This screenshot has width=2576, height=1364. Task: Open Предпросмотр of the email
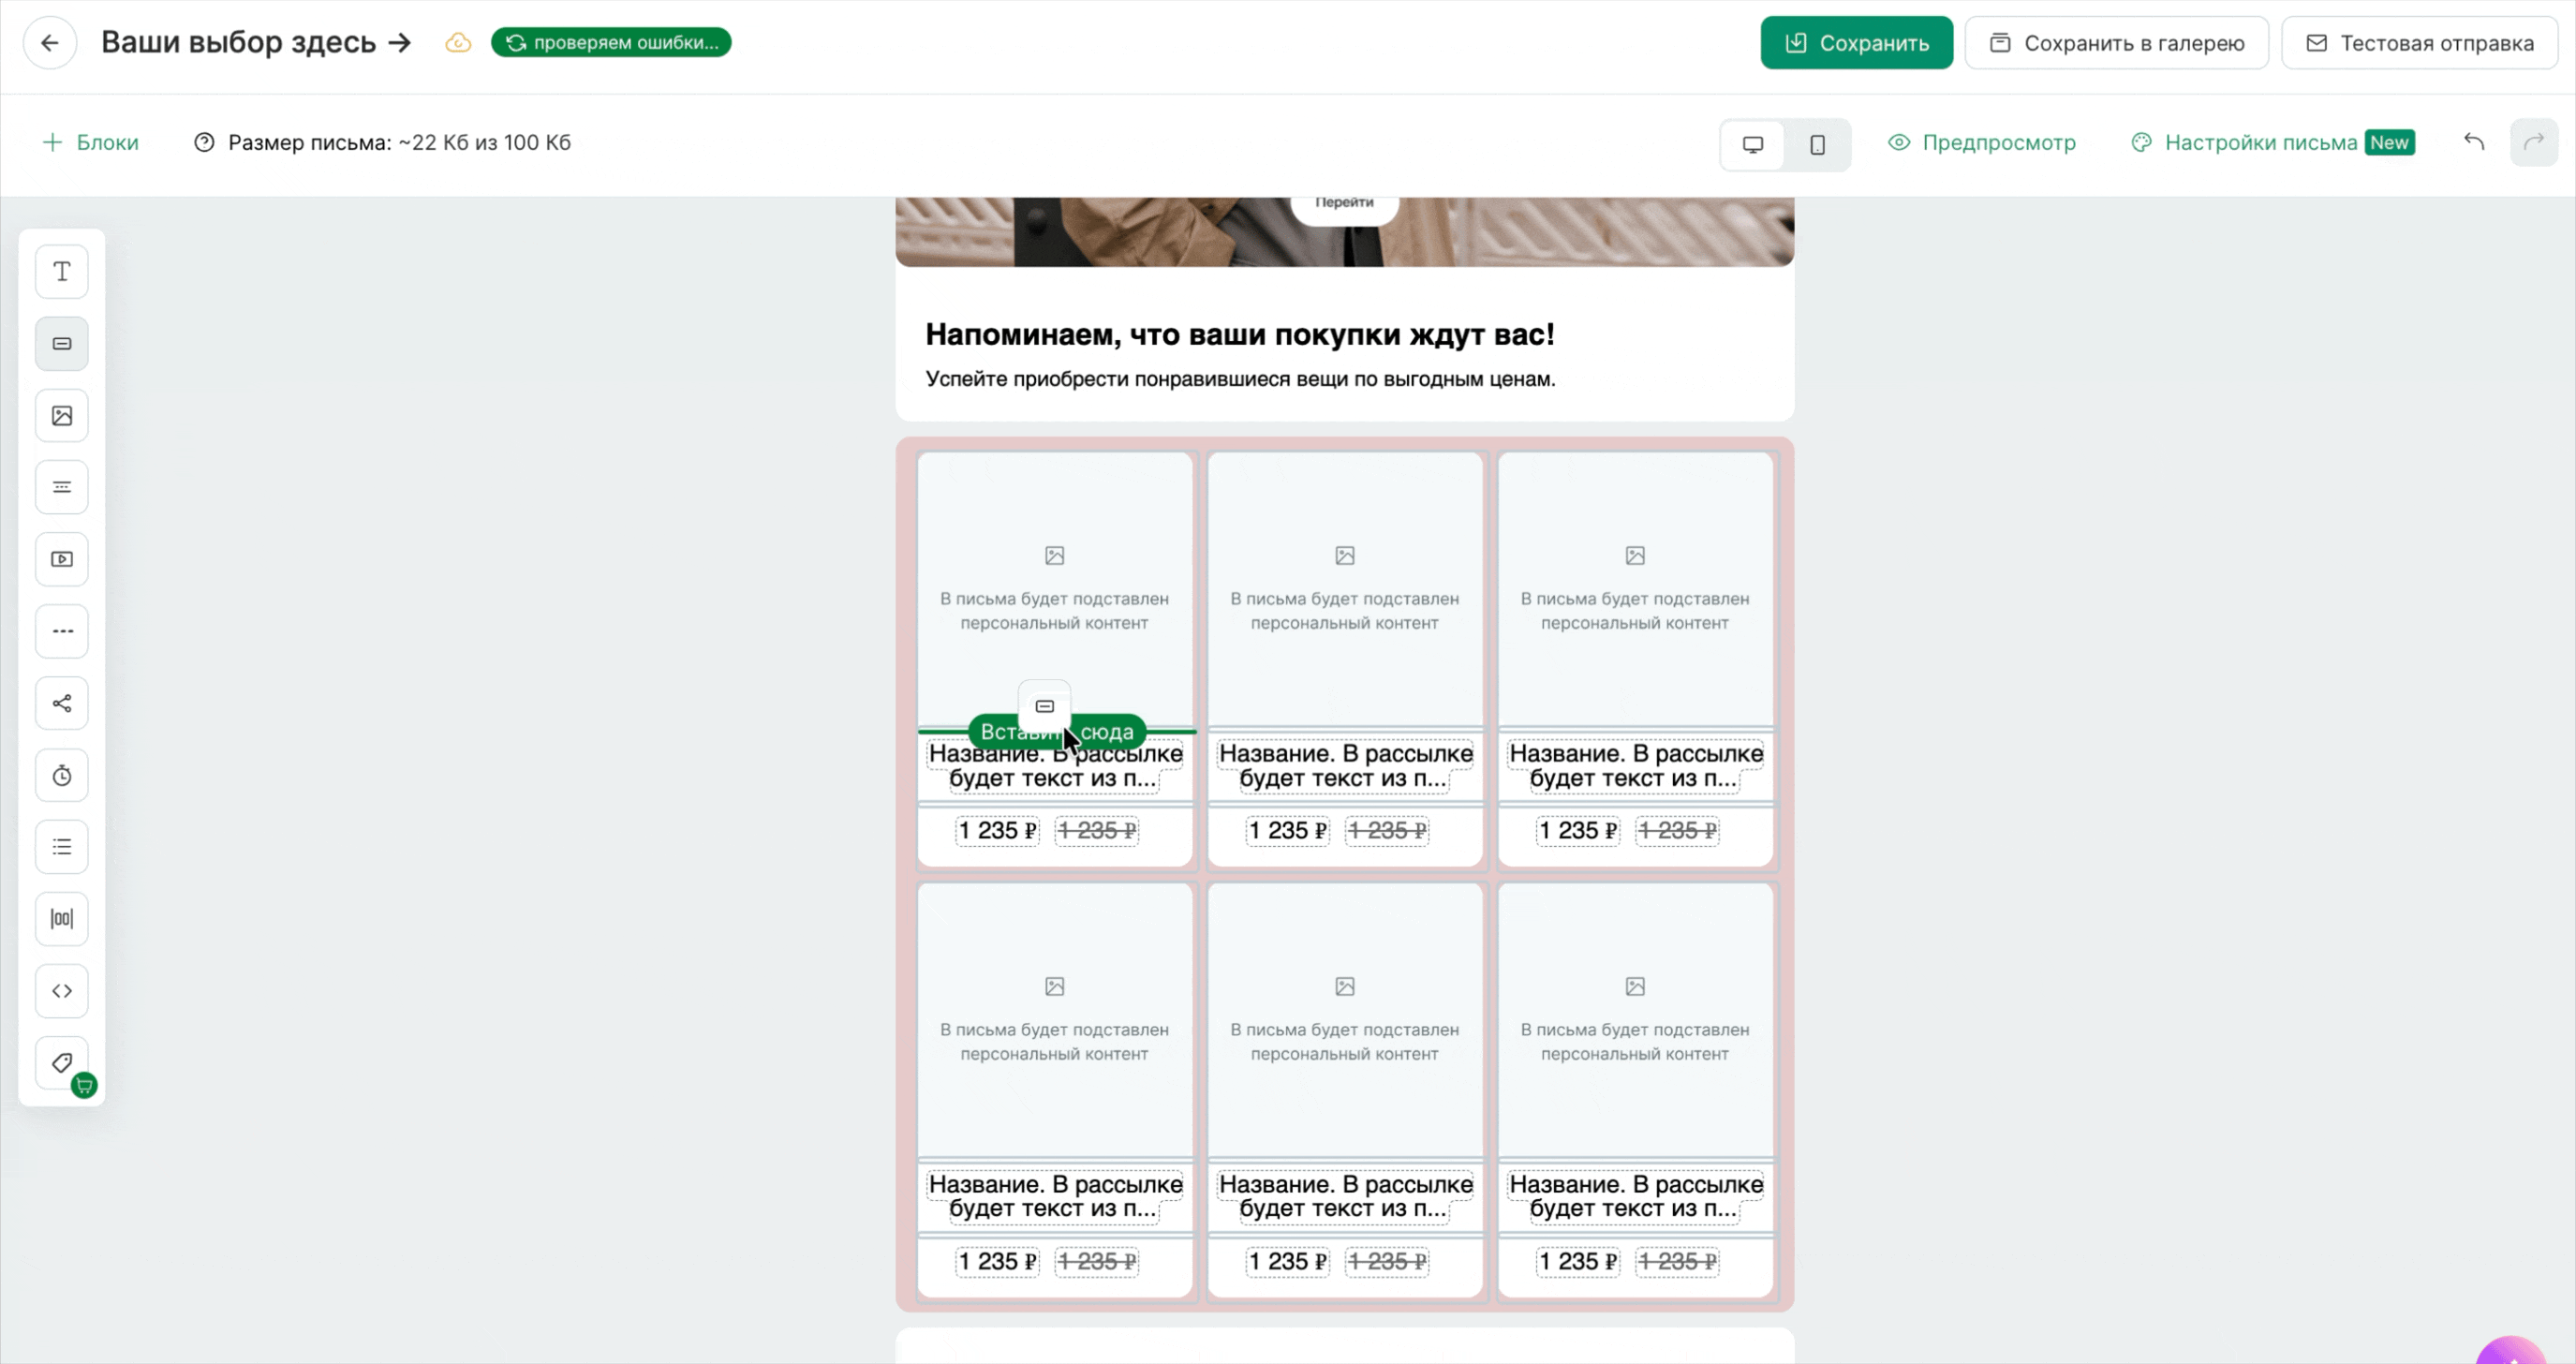(1982, 143)
